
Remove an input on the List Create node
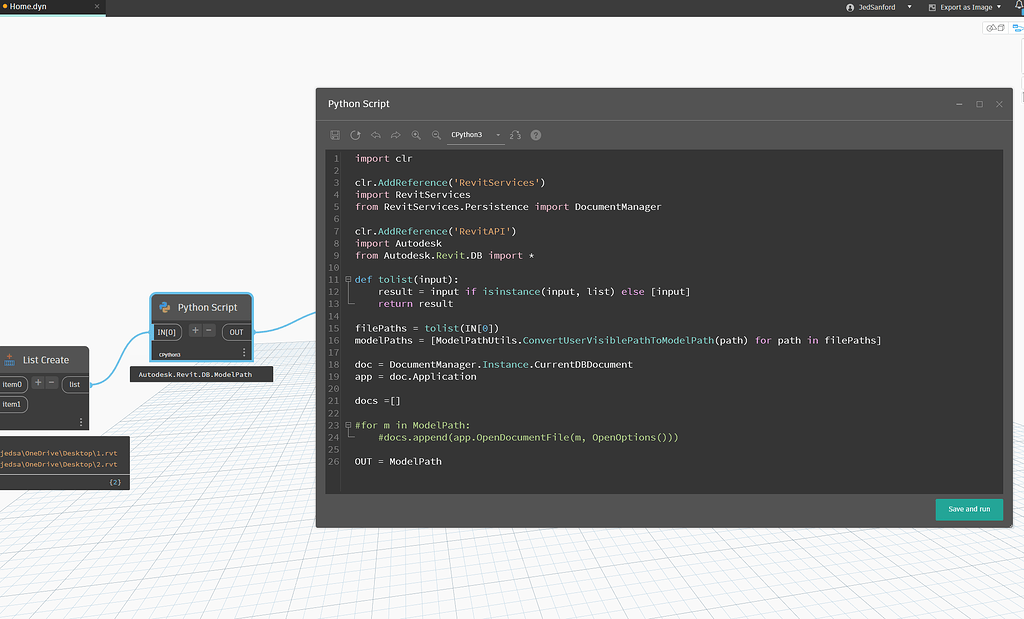click(50, 382)
